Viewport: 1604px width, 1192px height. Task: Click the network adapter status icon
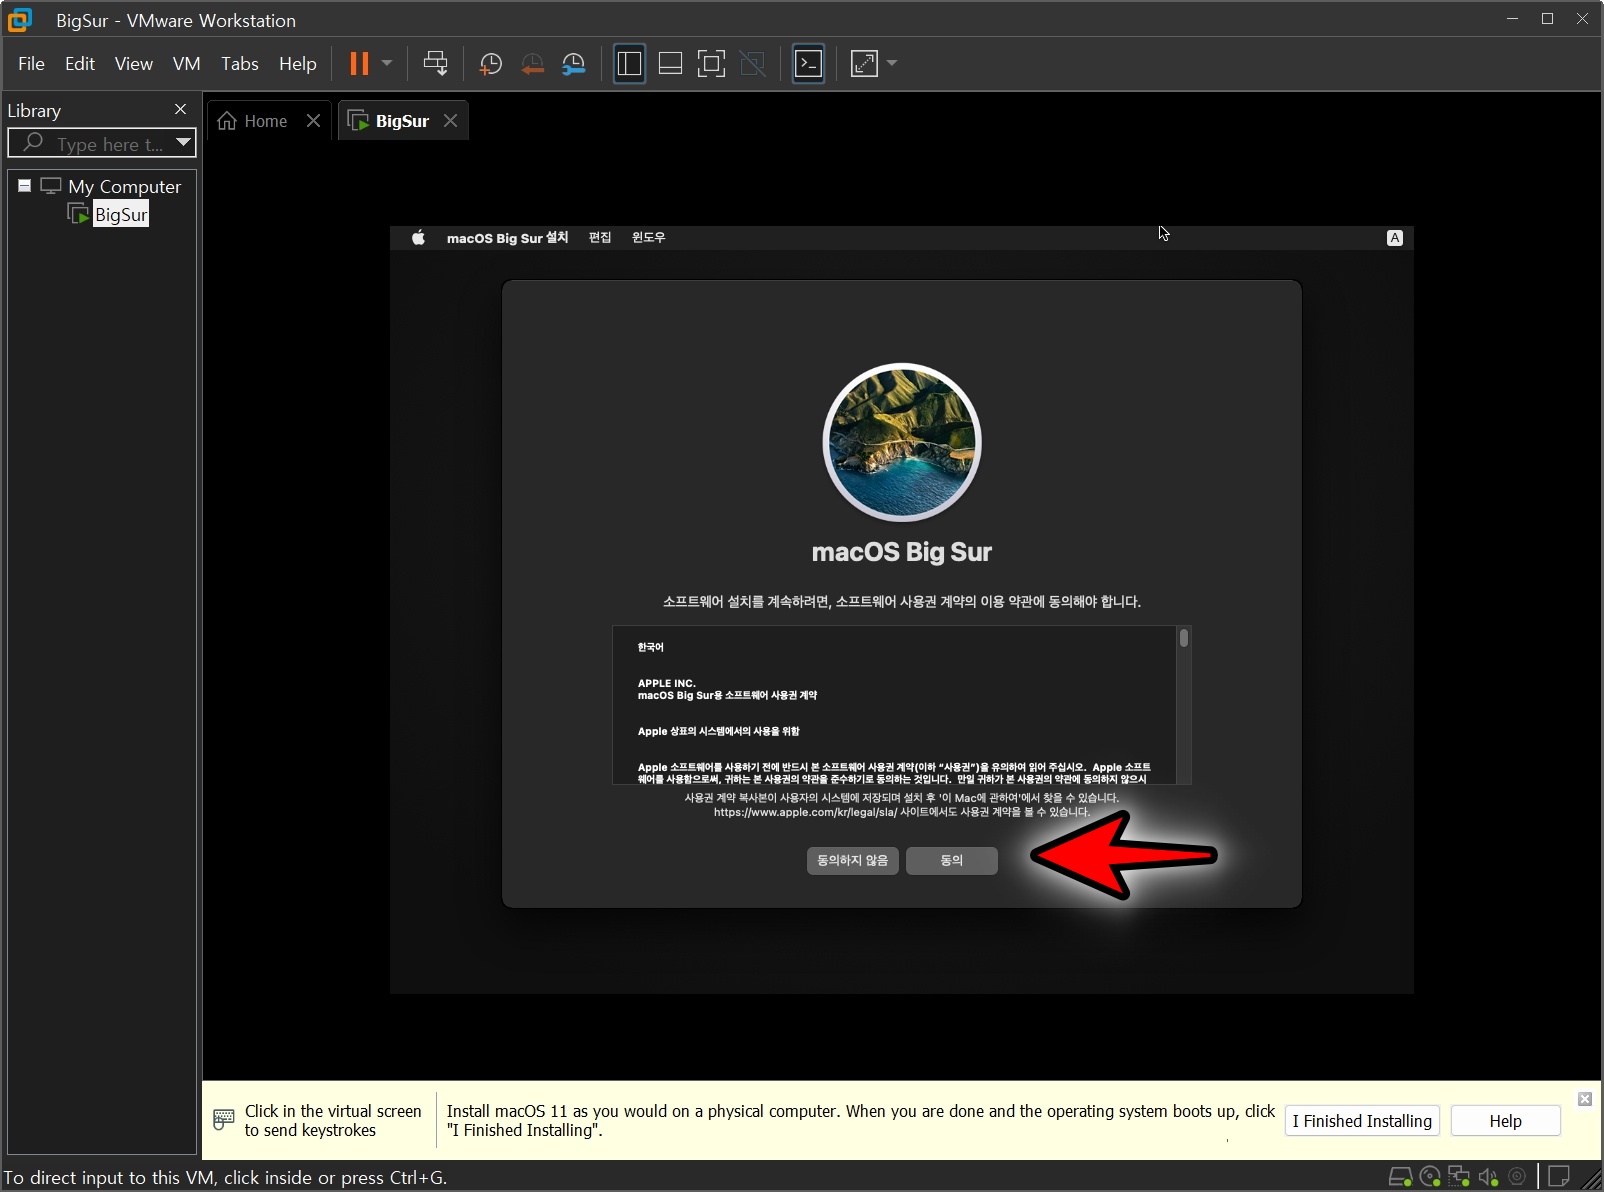click(1459, 1177)
